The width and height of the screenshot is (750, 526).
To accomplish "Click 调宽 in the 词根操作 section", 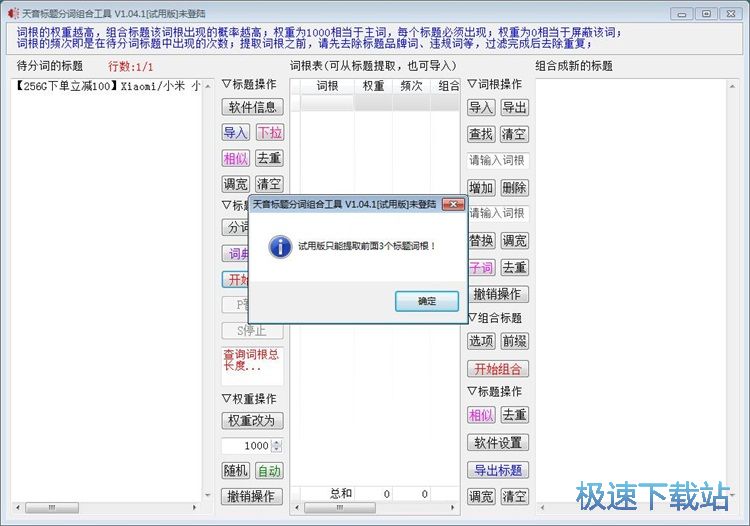I will tap(515, 241).
